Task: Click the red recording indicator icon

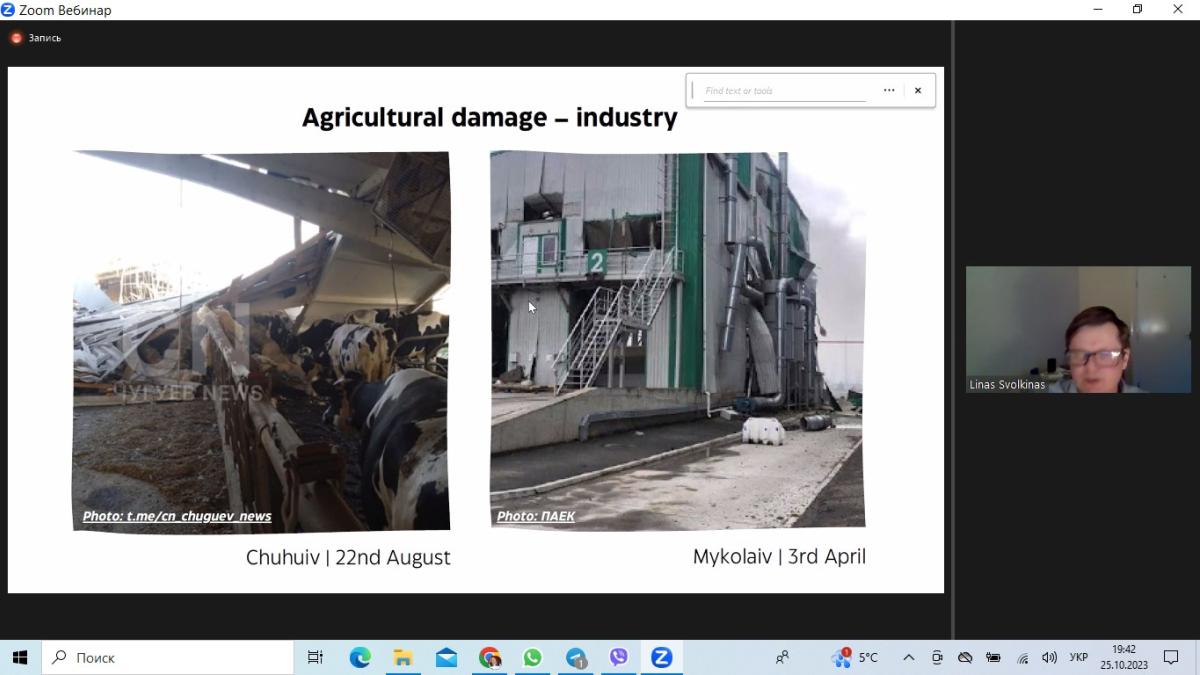Action: click(16, 38)
